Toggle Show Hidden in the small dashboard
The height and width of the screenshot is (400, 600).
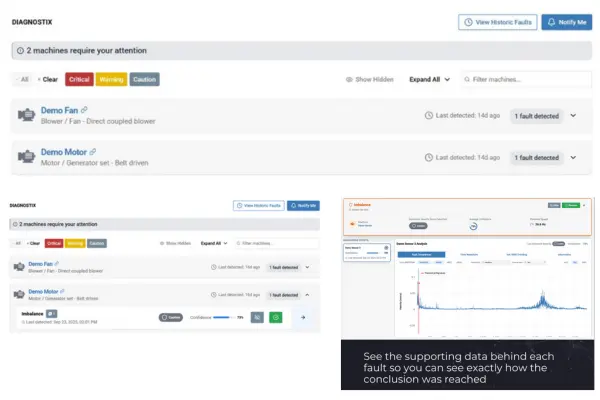[x=175, y=243]
